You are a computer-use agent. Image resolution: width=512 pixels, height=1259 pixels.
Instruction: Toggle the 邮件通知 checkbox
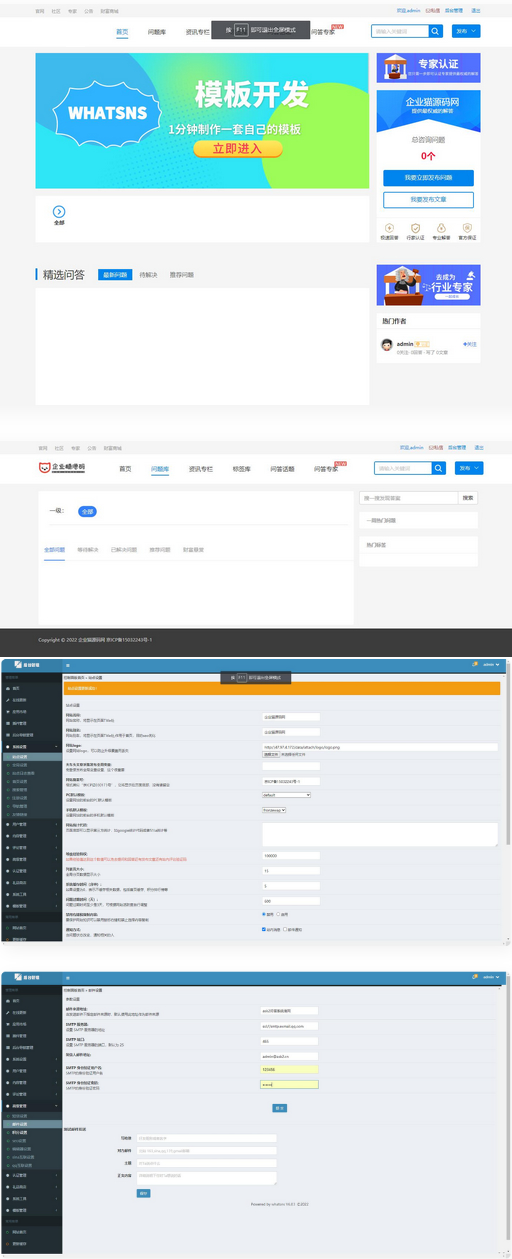point(287,929)
